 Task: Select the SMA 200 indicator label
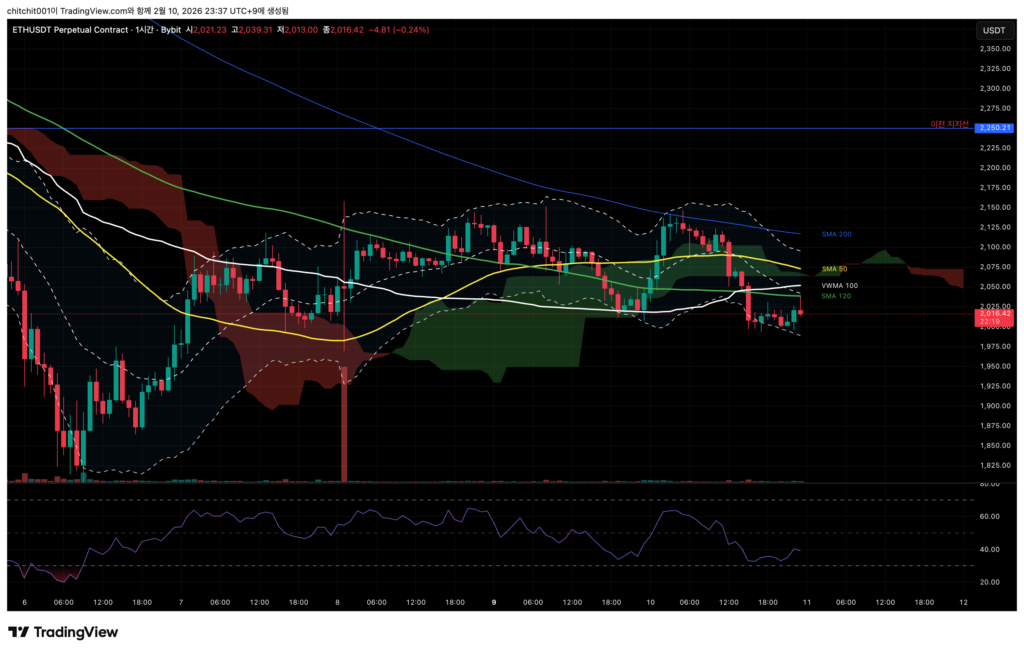pos(836,234)
